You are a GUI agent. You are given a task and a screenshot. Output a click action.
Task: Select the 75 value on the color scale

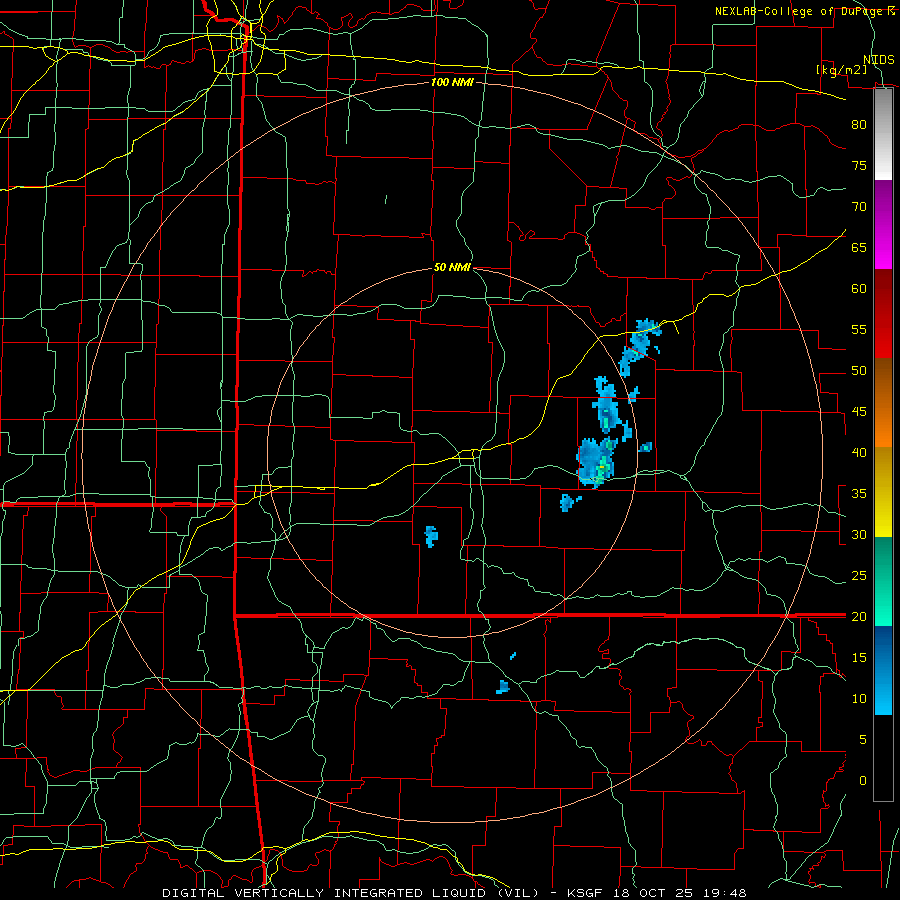[859, 165]
